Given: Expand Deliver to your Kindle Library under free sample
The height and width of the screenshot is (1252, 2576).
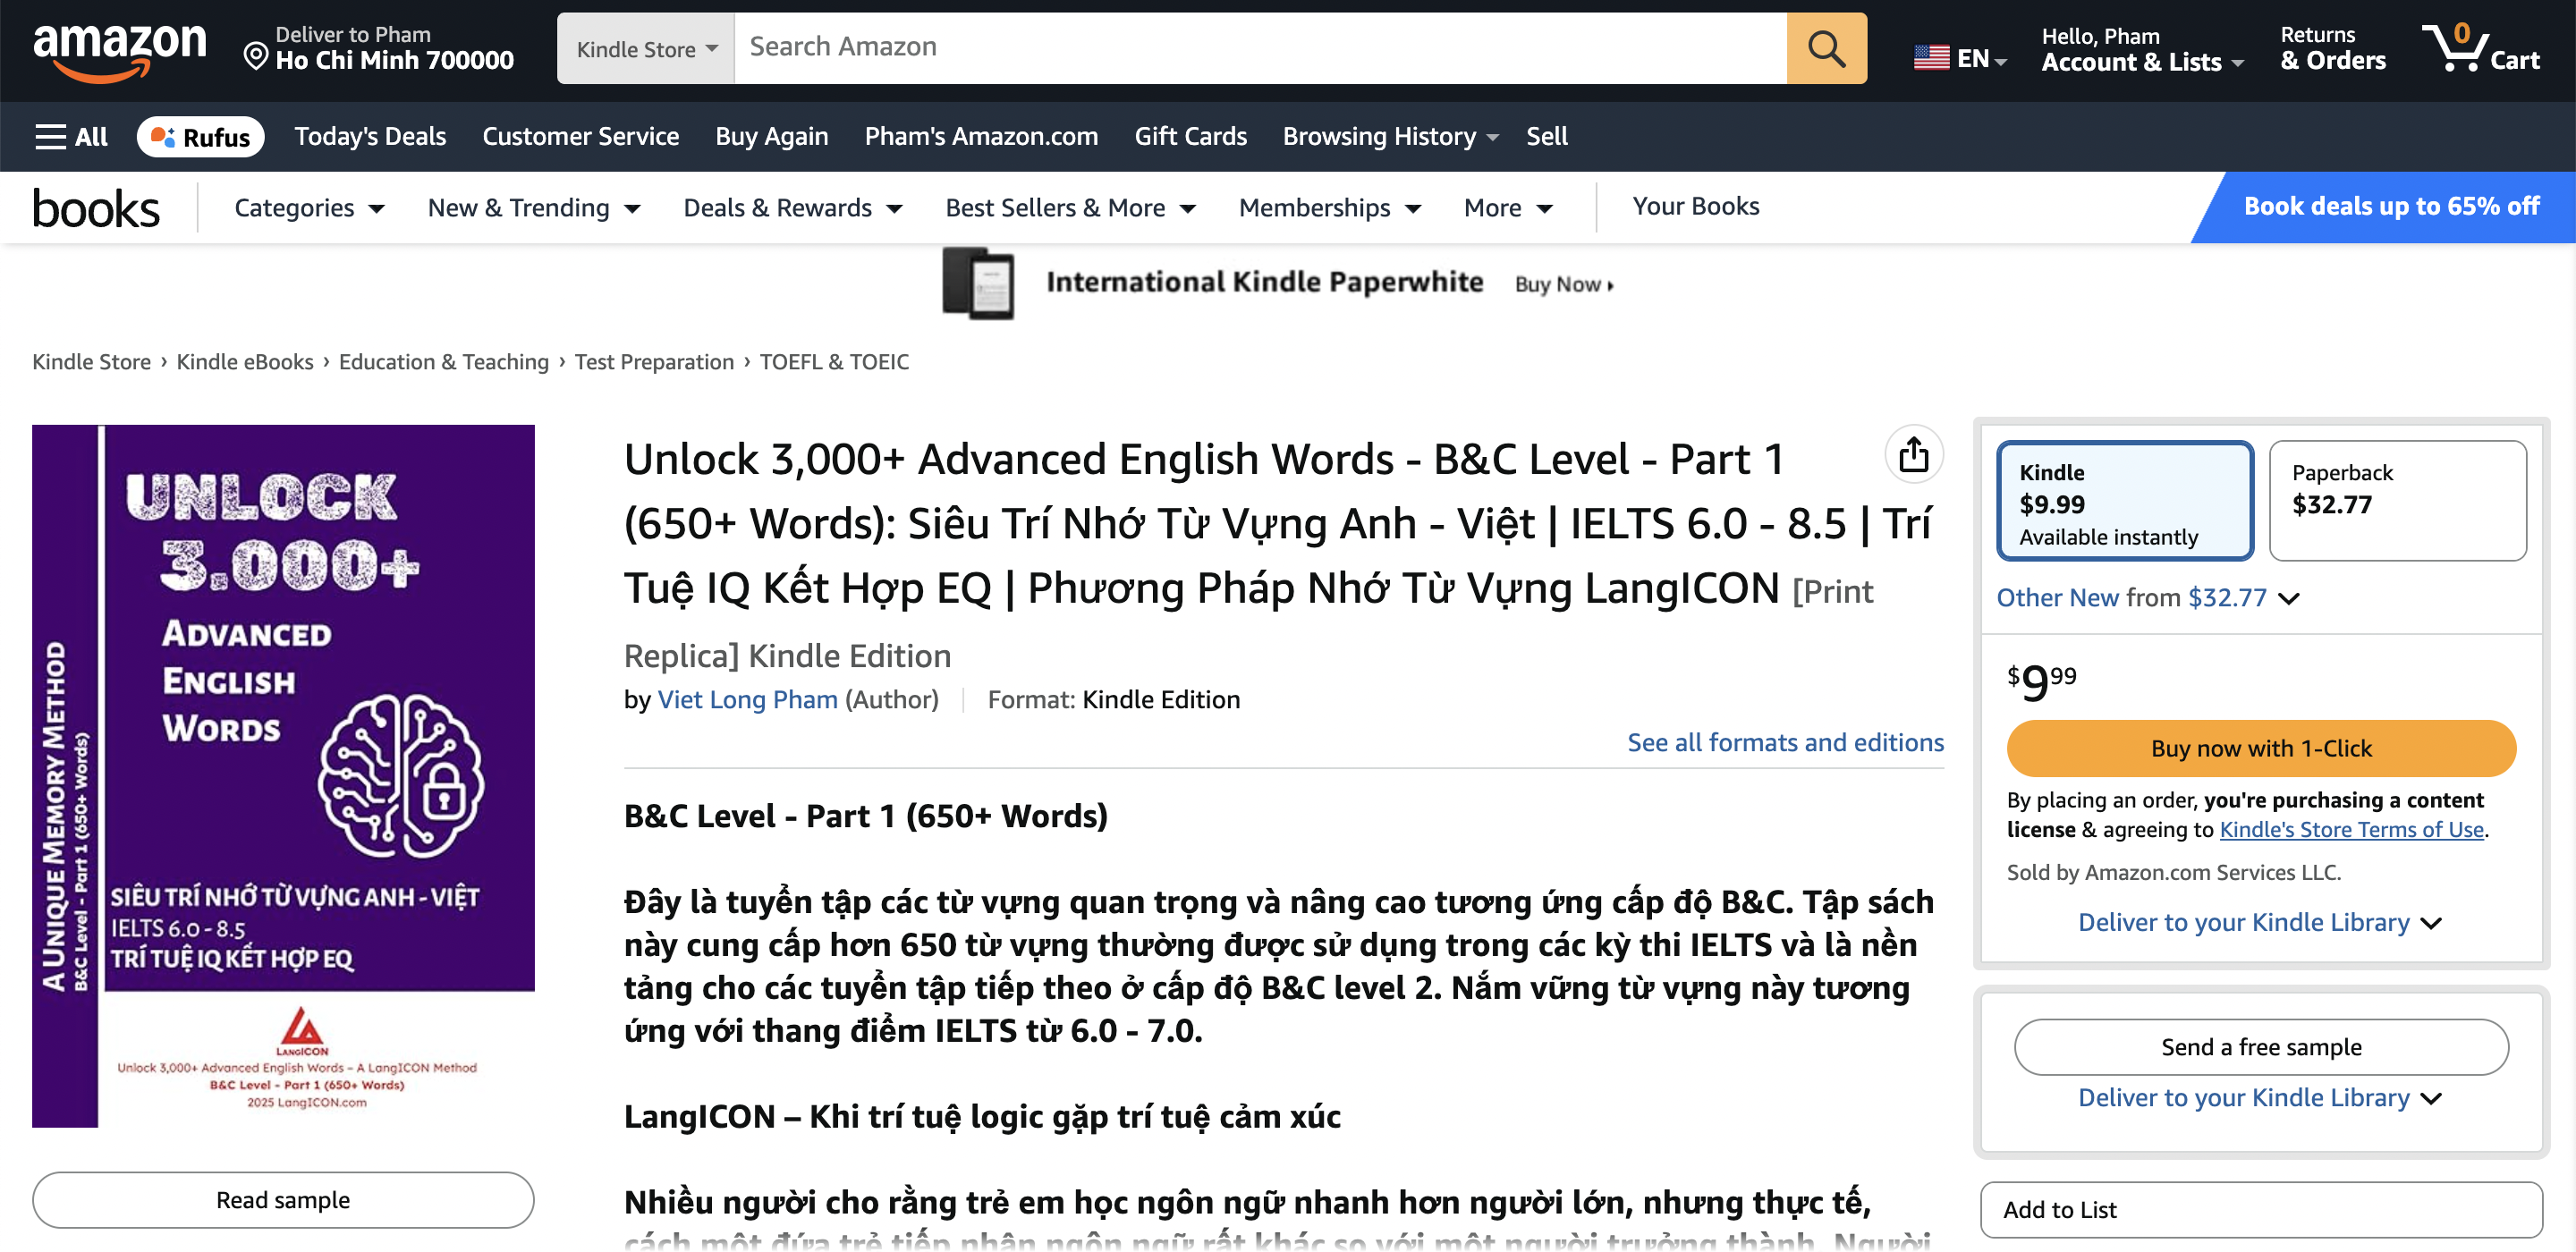Looking at the screenshot, I should click(x=2260, y=1098).
